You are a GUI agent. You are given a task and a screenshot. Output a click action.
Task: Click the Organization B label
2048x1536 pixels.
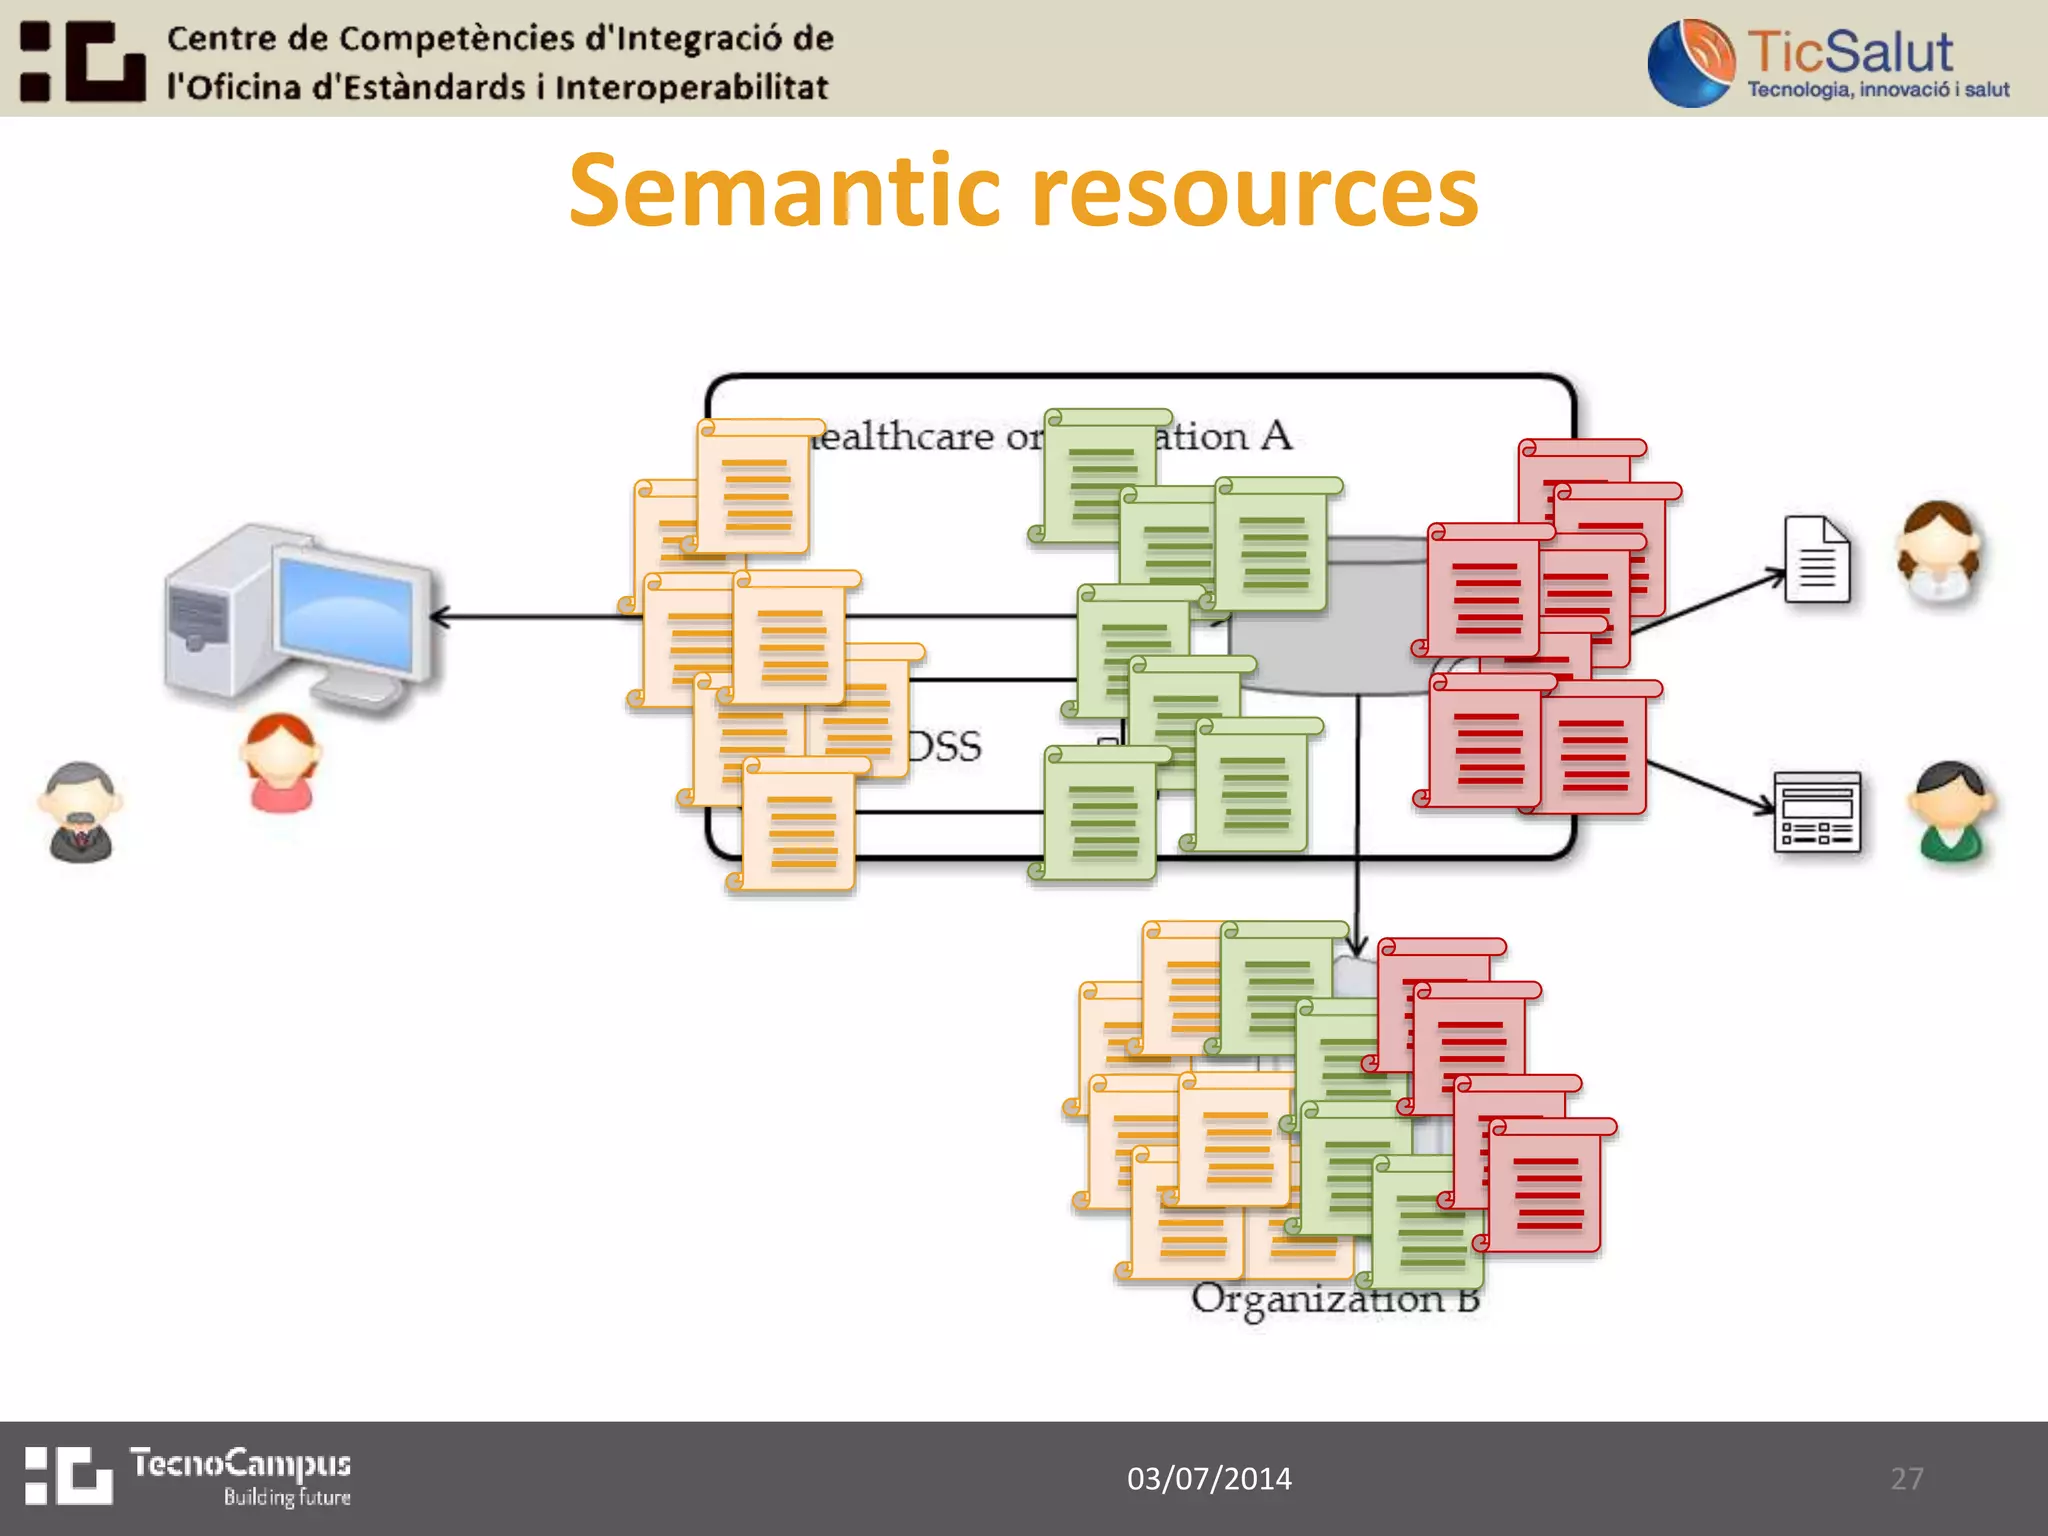(1335, 1299)
